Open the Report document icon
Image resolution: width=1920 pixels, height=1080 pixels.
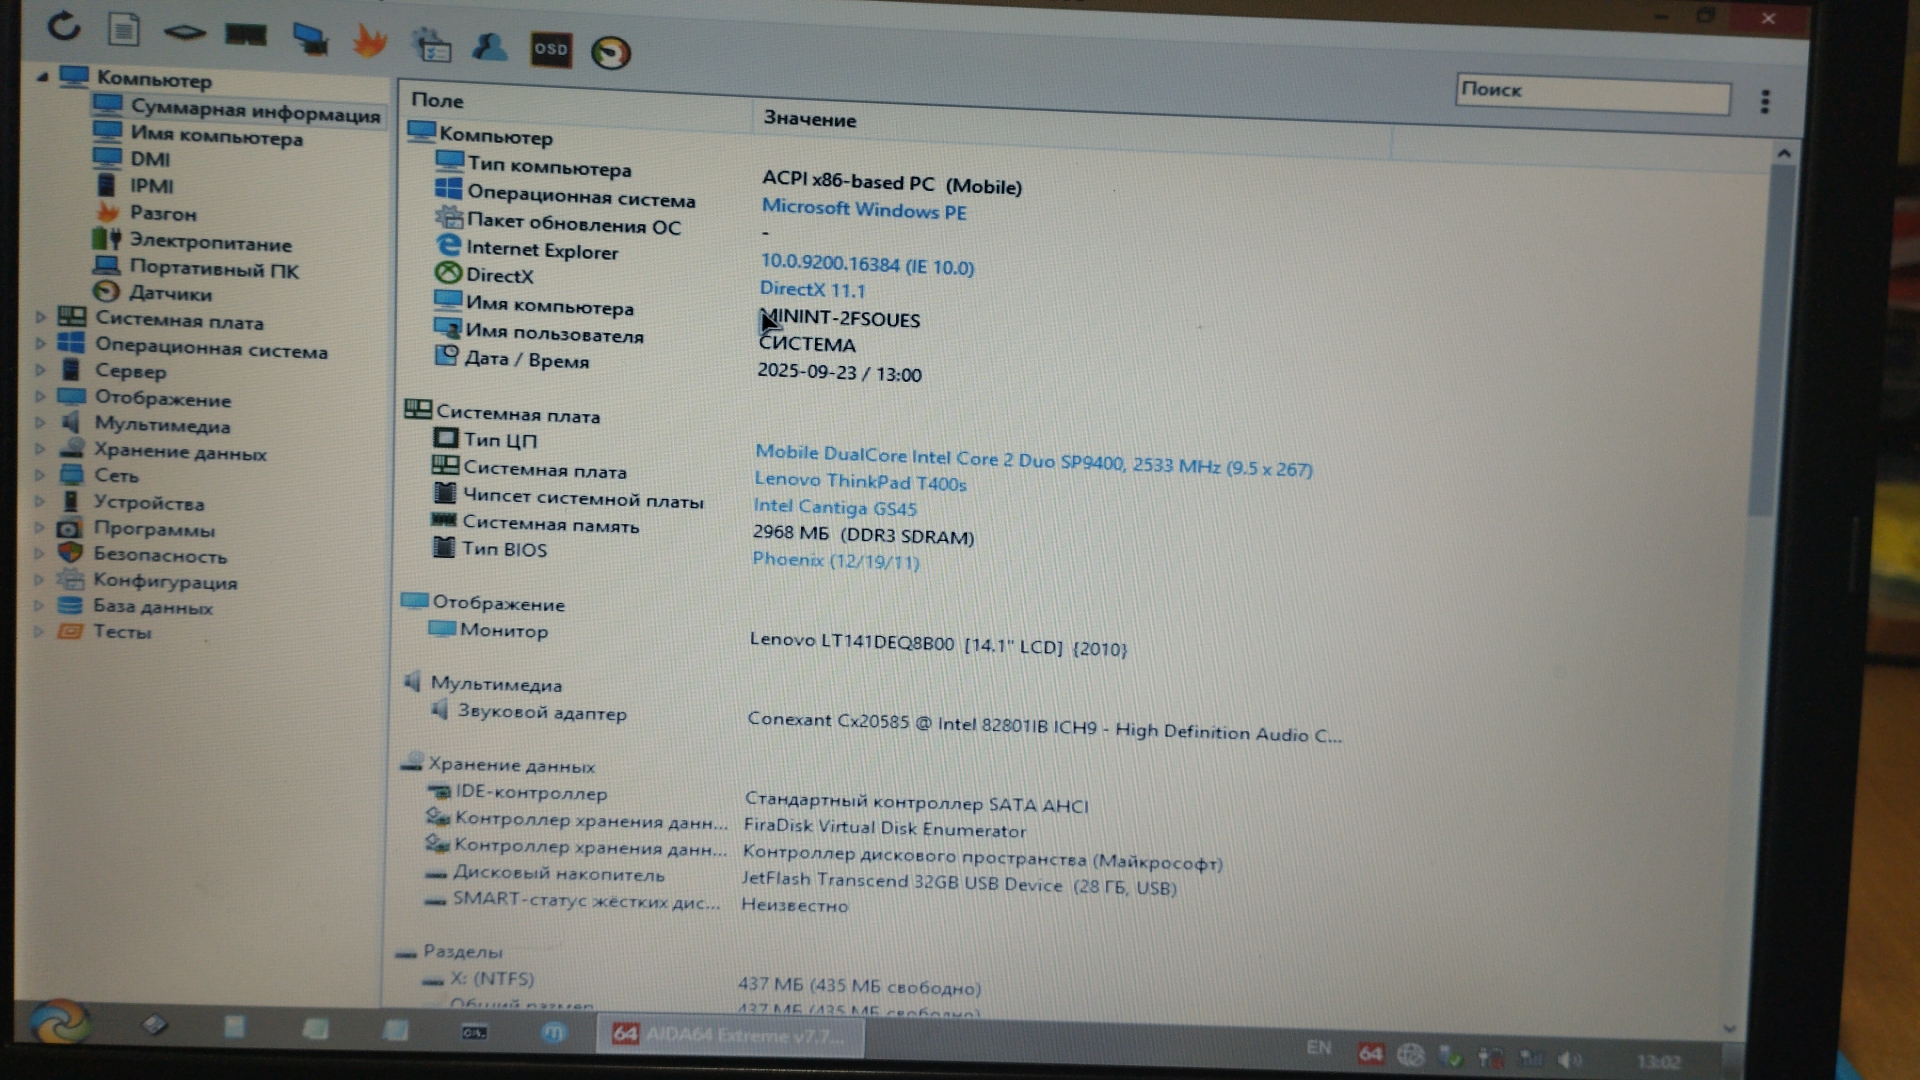pyautogui.click(x=124, y=30)
